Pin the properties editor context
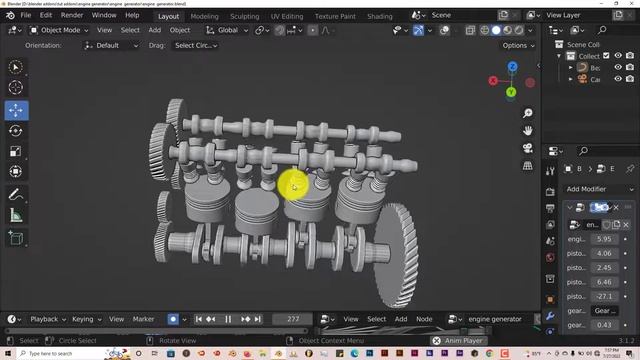Viewport: 640px width, 360px height. point(630,169)
